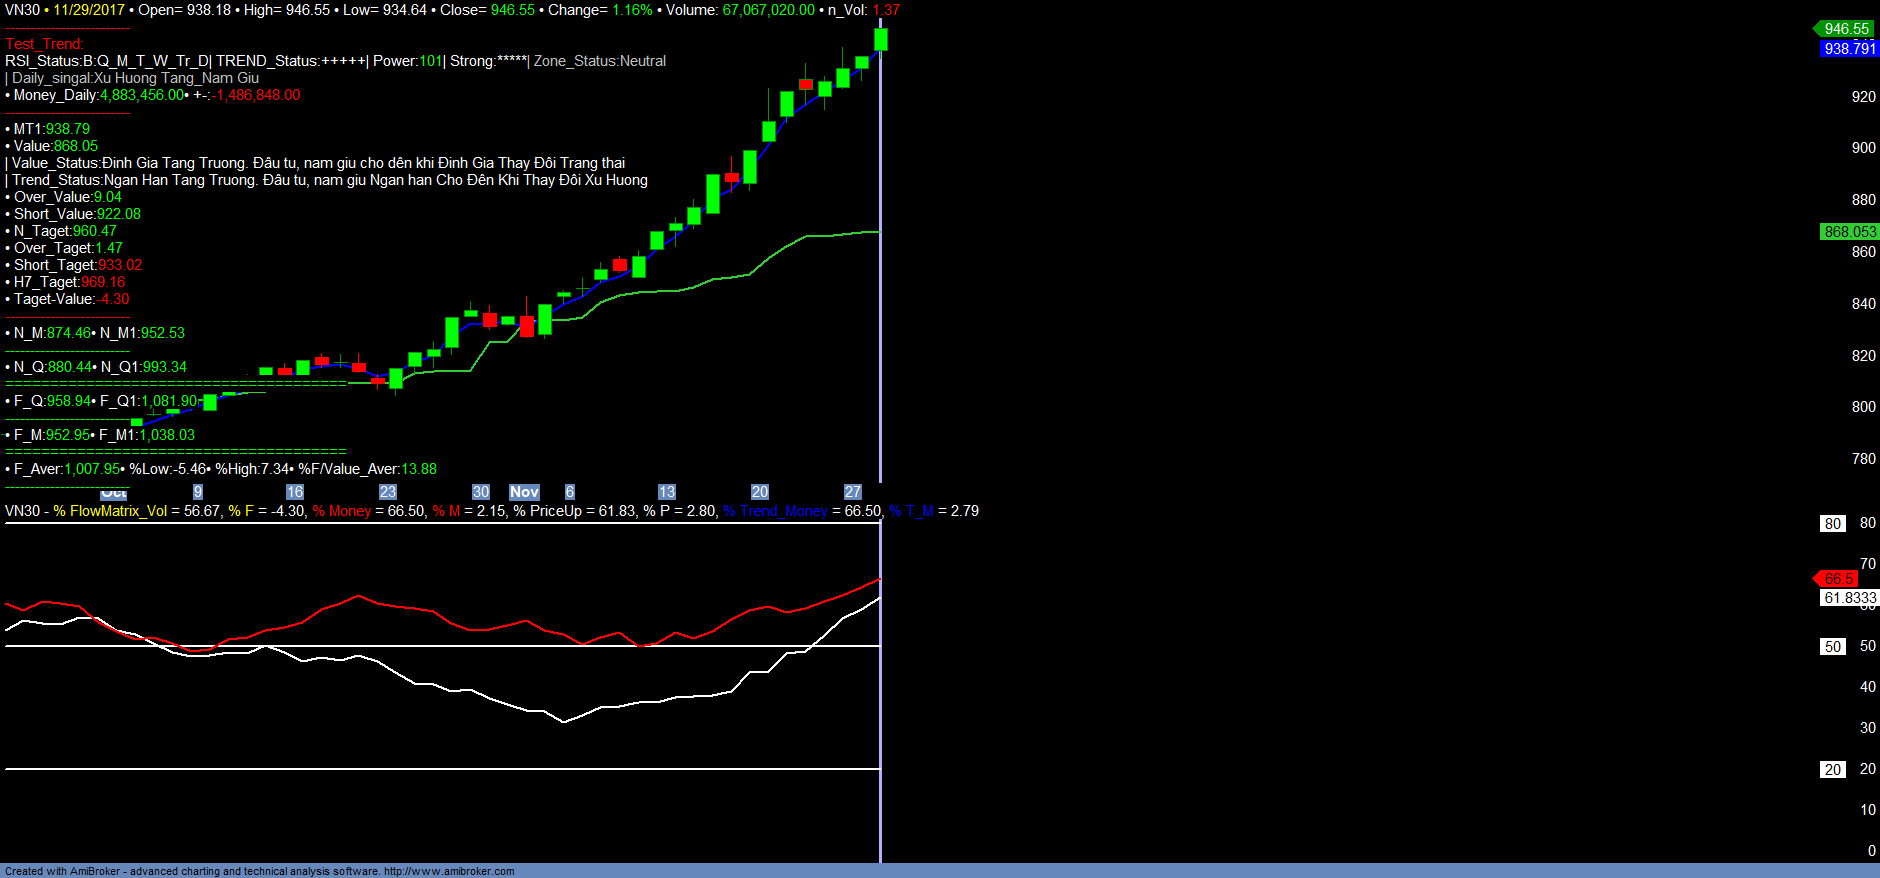The width and height of the screenshot is (1880, 878).
Task: Select the 23 marker on the date axis
Action: pos(388,492)
